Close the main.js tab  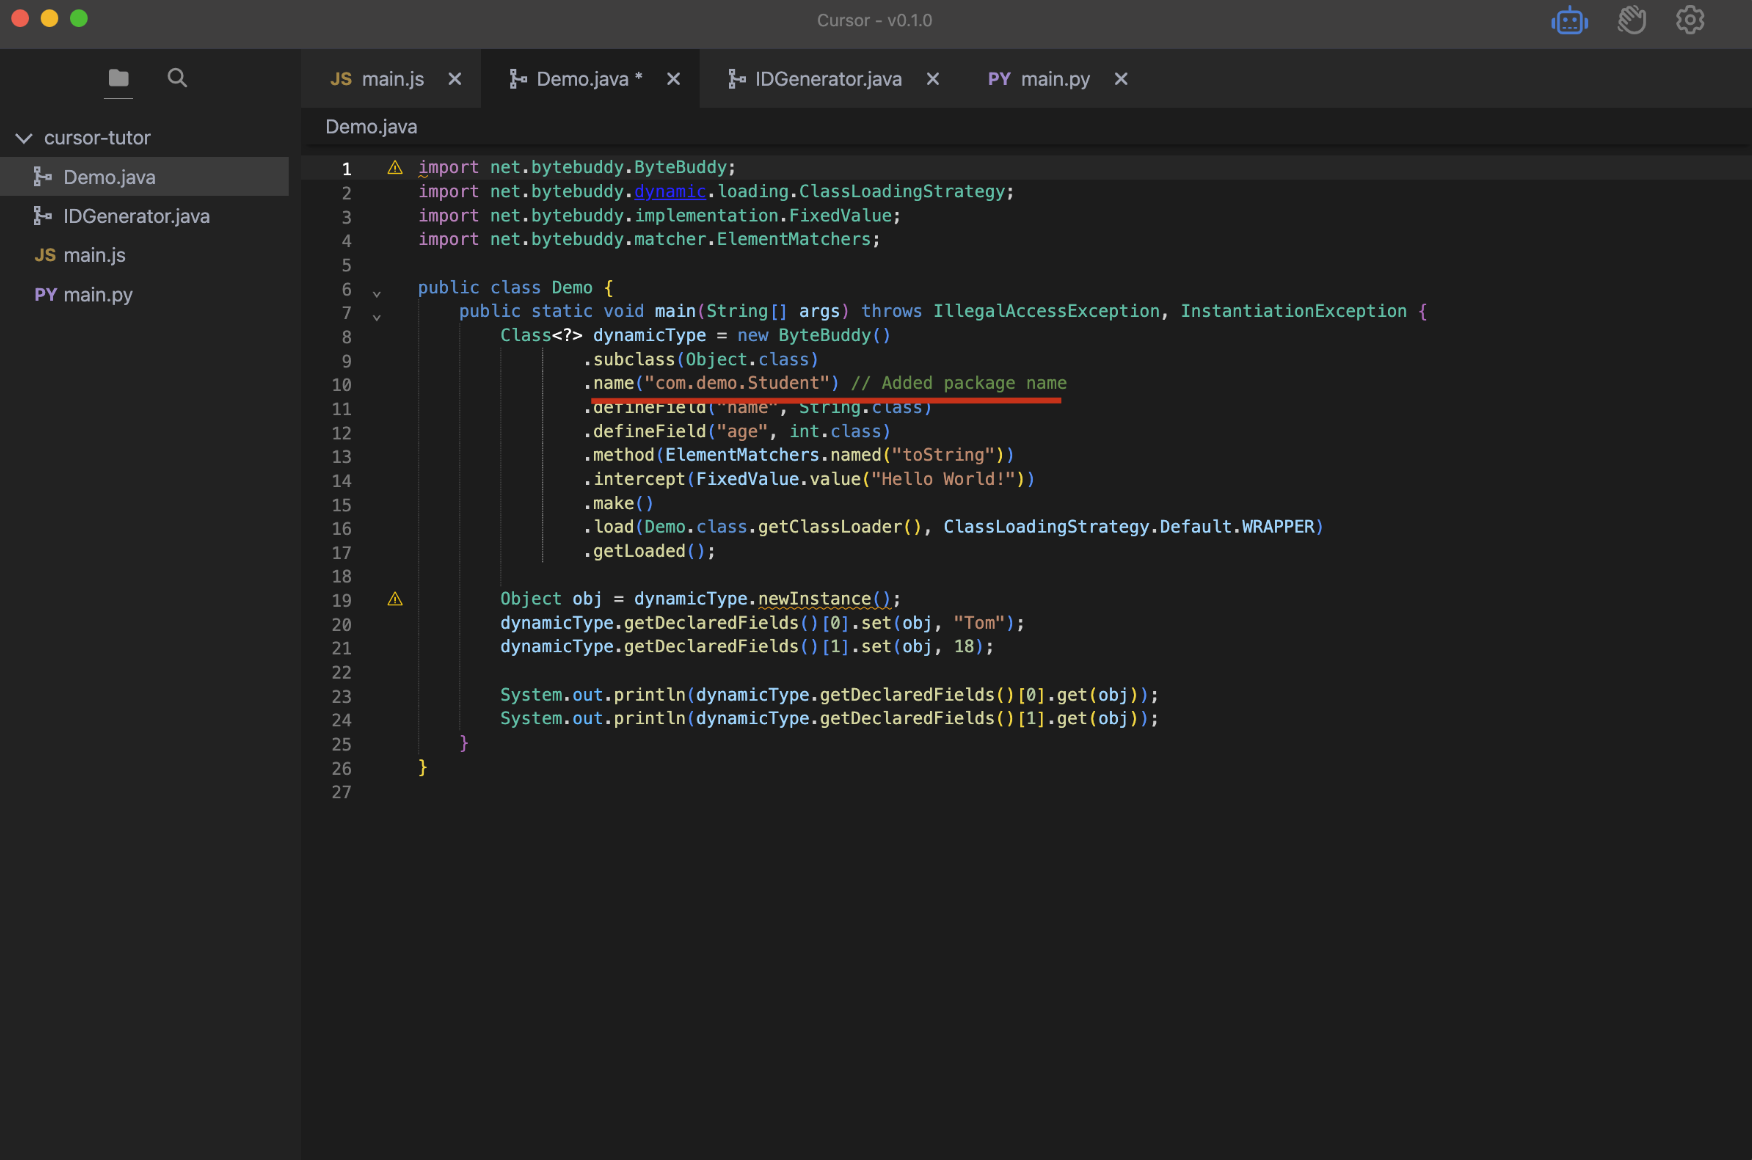tap(455, 79)
